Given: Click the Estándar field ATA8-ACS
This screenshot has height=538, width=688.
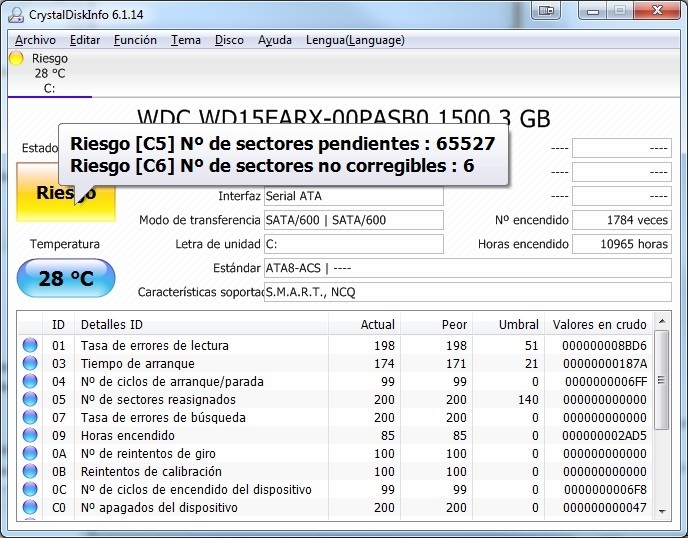Looking at the screenshot, I should pyautogui.click(x=468, y=268).
